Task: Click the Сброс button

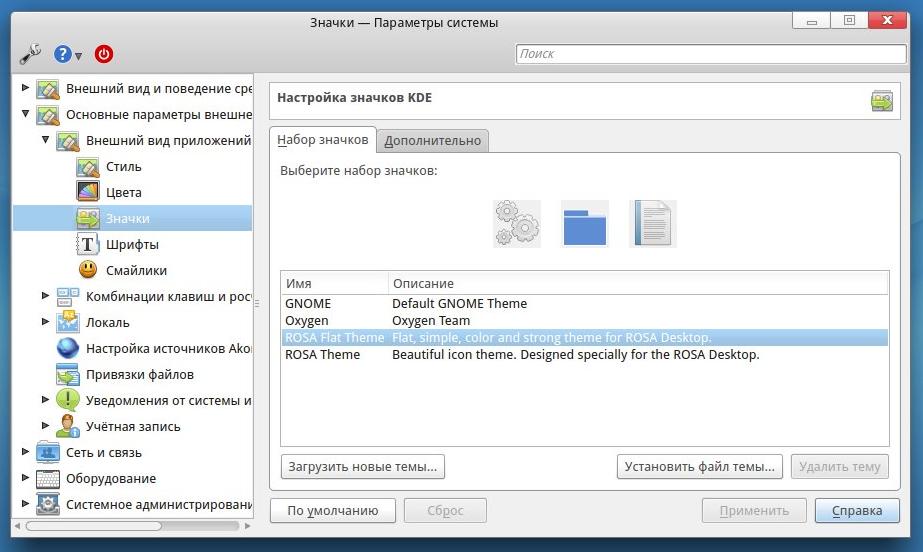Action: [445, 511]
